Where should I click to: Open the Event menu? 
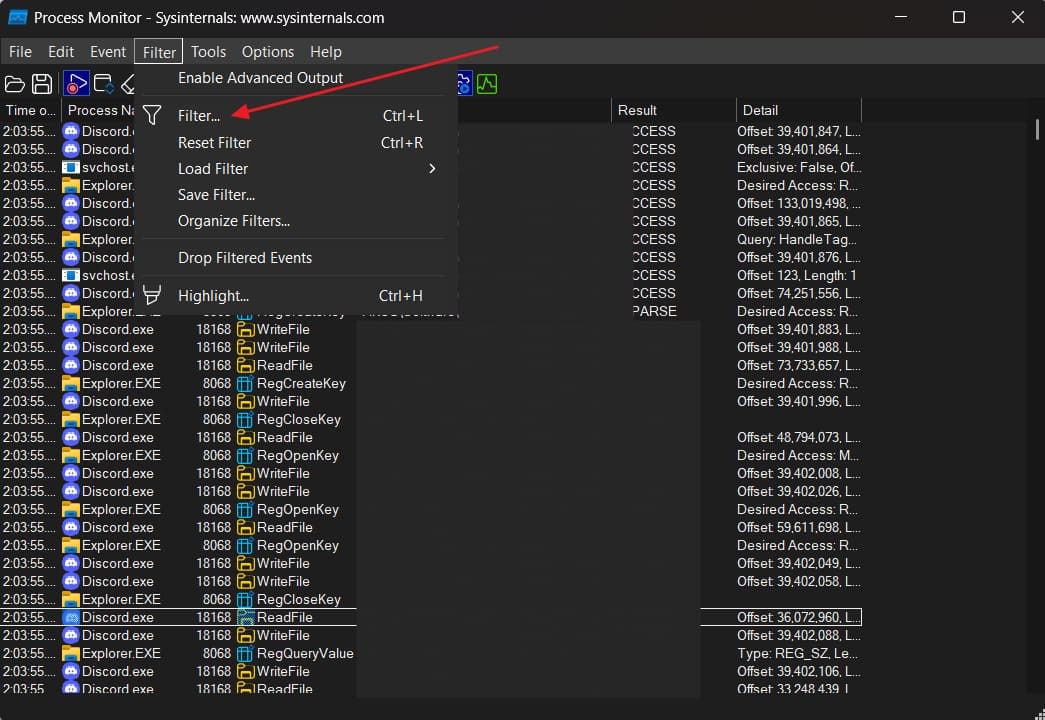pos(108,51)
